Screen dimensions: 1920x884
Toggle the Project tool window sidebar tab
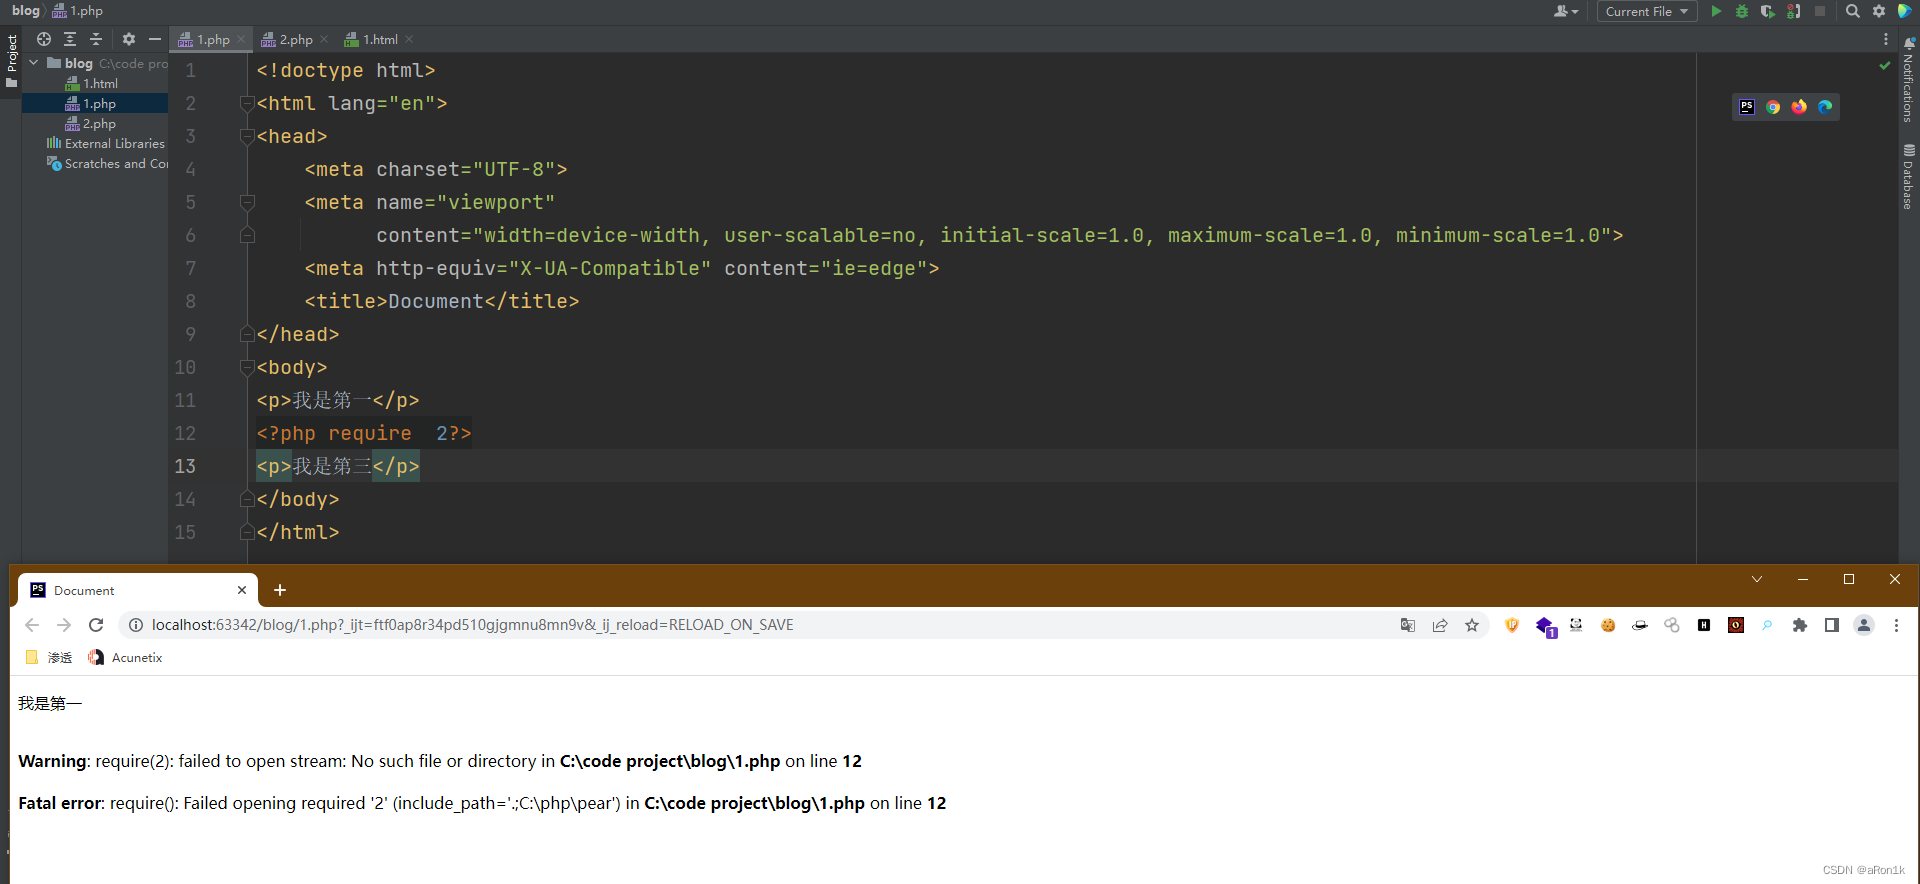coord(11,61)
